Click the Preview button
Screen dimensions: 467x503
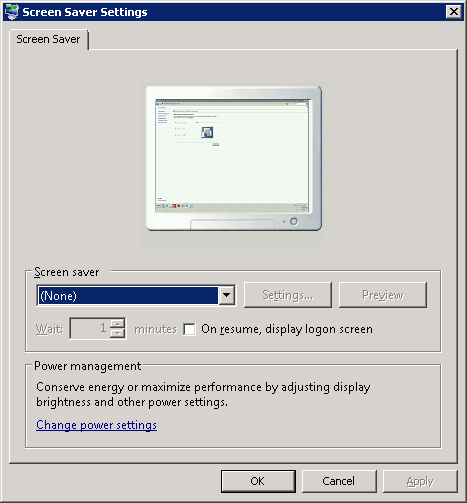pos(383,295)
